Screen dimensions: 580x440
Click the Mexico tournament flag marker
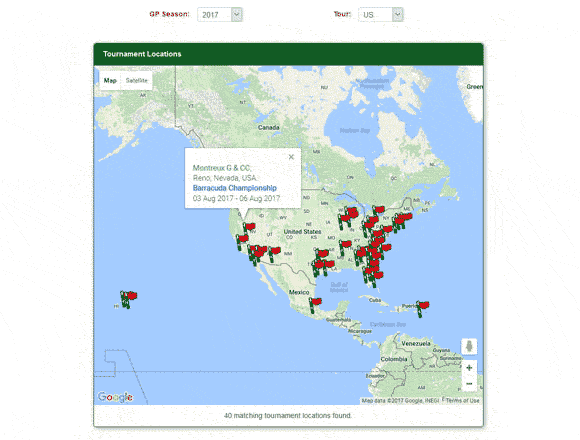[314, 305]
